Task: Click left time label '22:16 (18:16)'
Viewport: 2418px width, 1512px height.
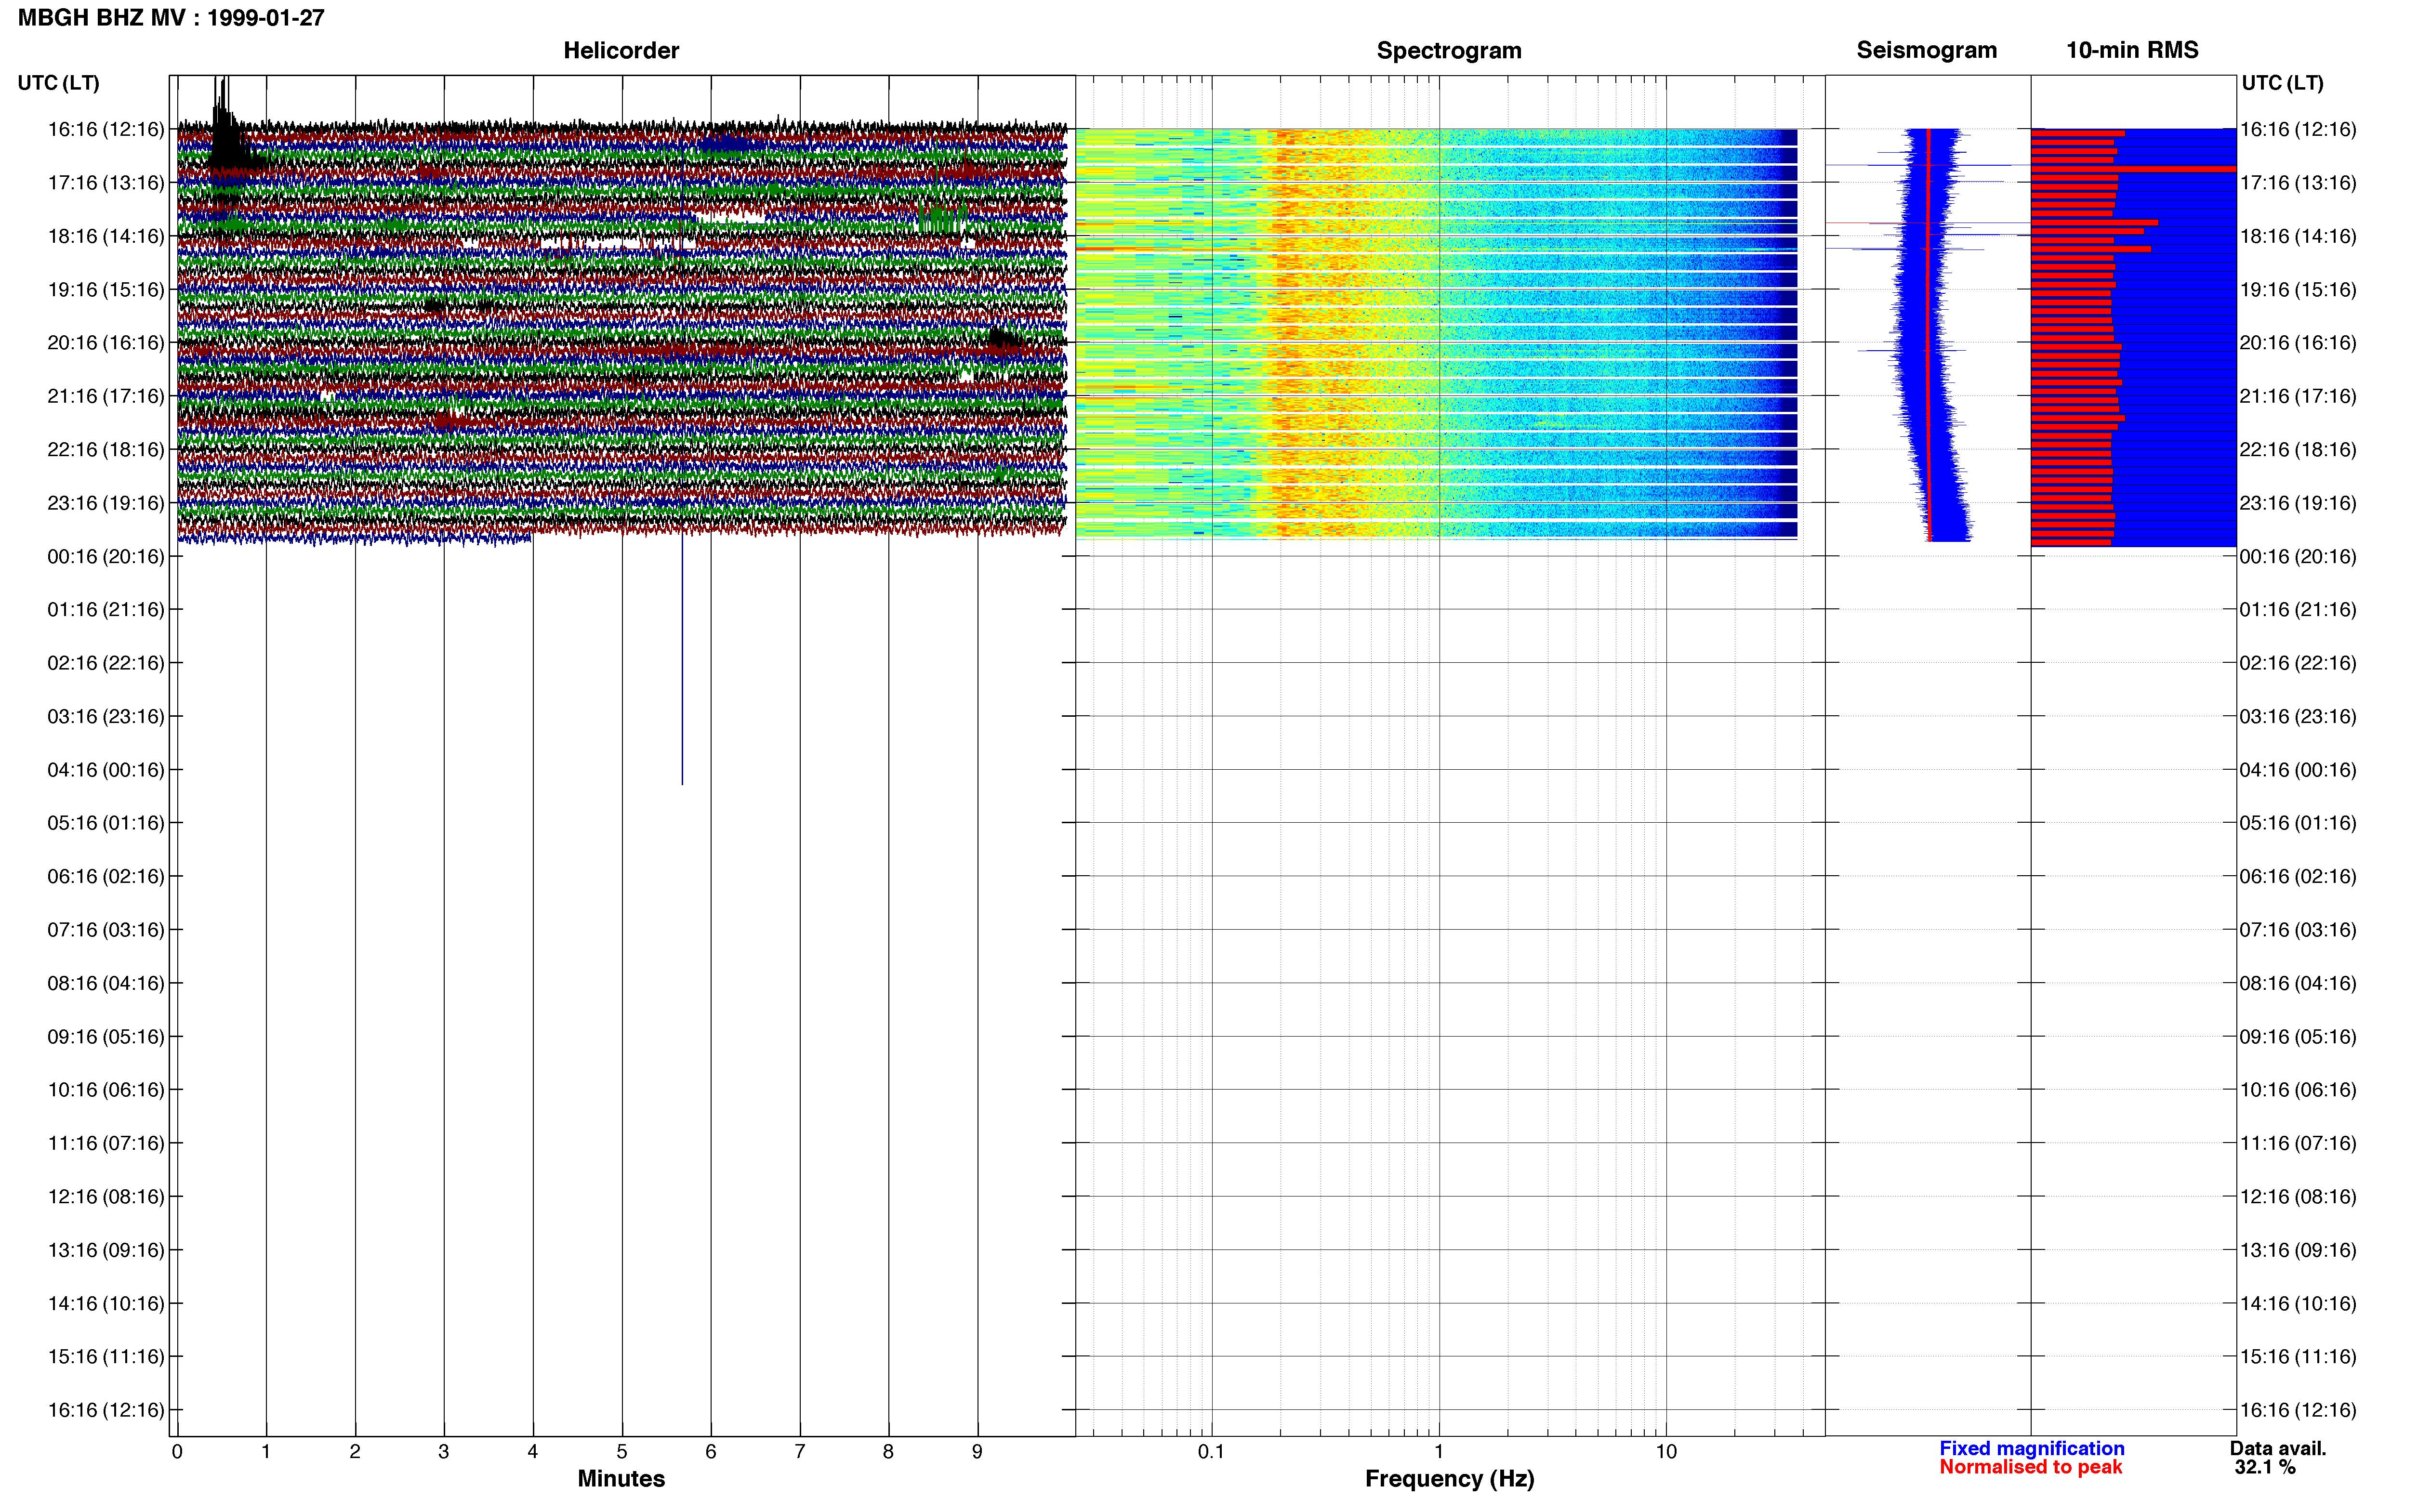Action: point(106,450)
